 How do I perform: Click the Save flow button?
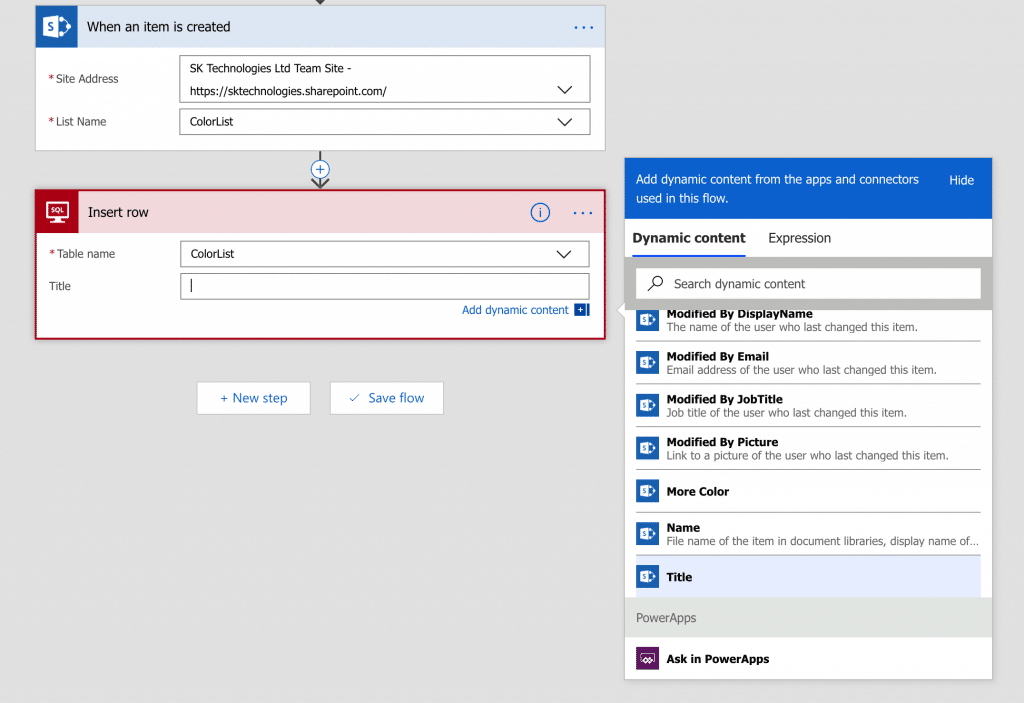coord(387,398)
